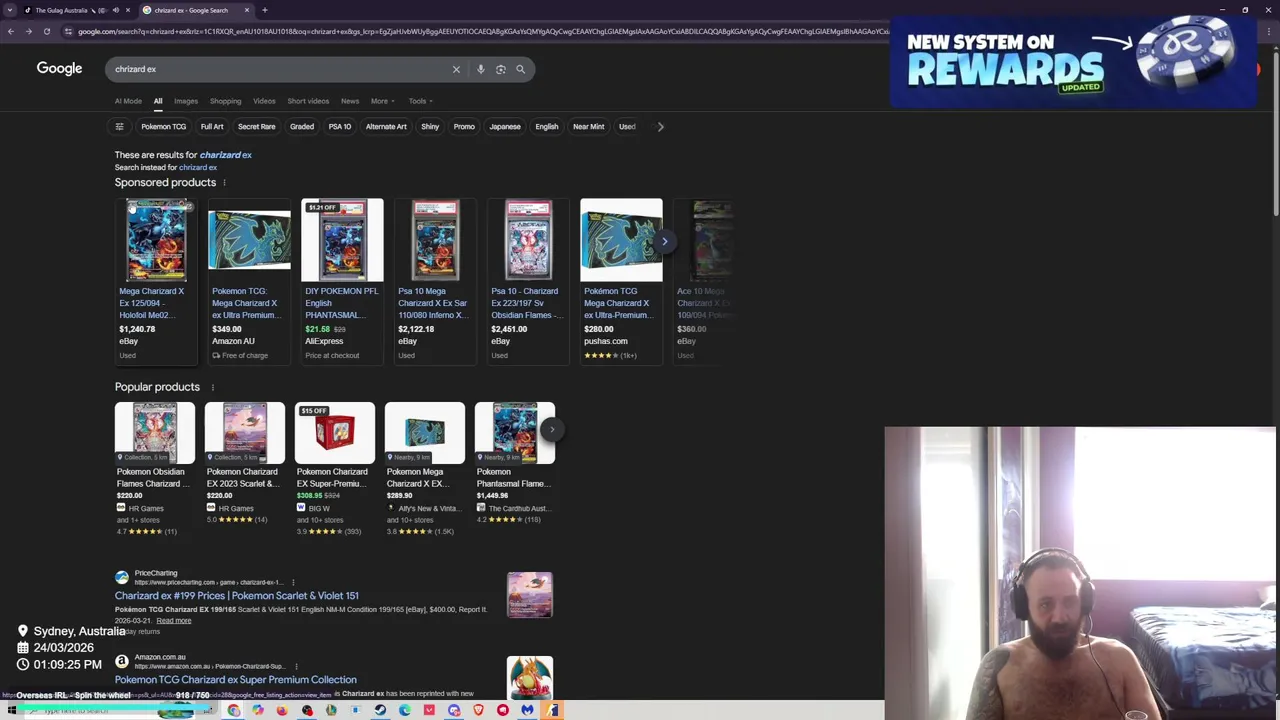The image size is (1280, 720).
Task: Open more options for Amazon.com.au result
Action: [x=296, y=666]
